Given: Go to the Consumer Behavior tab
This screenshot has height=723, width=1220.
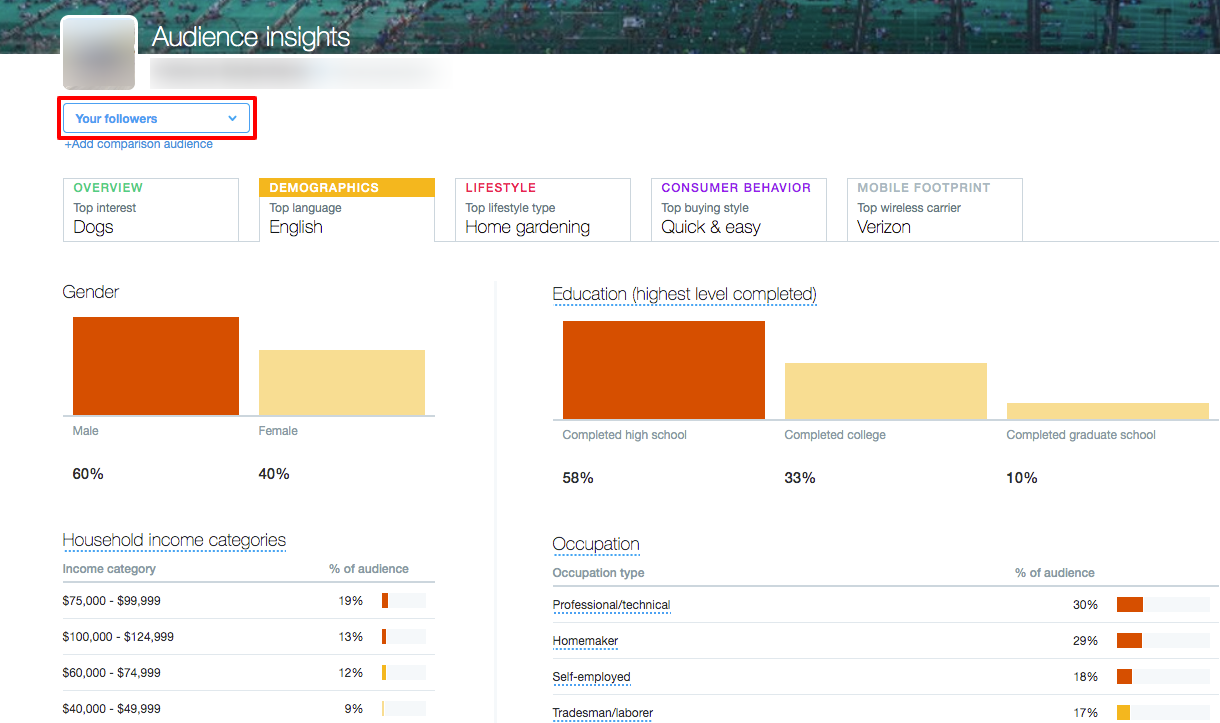Looking at the screenshot, I should pyautogui.click(x=738, y=209).
